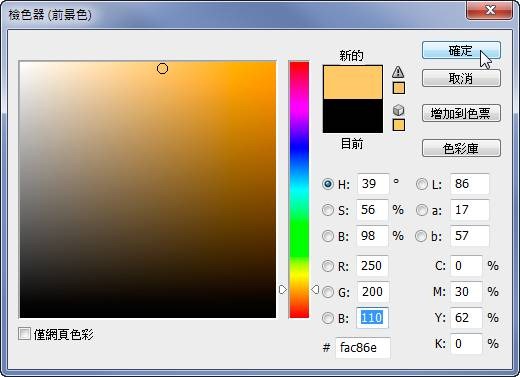Click the Y yellow field showing 62
Screen dimensions: 520x377
pos(466,318)
